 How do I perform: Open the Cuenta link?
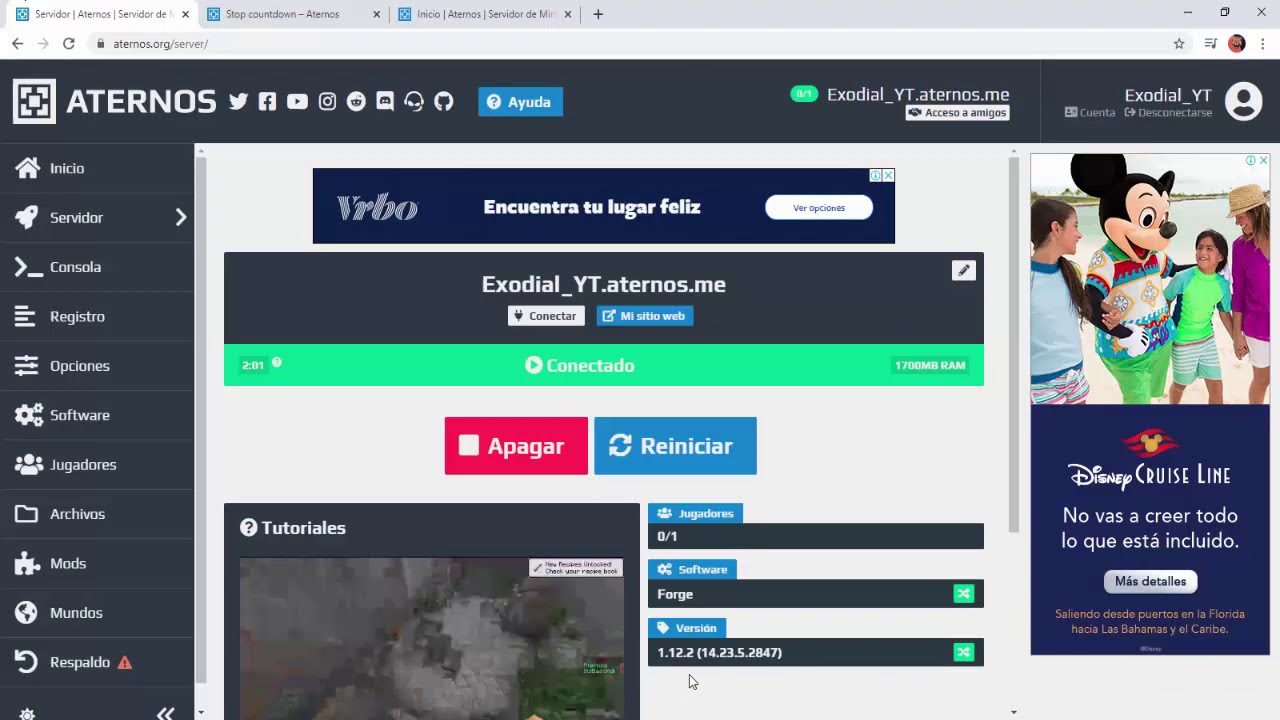pyautogui.click(x=1090, y=113)
